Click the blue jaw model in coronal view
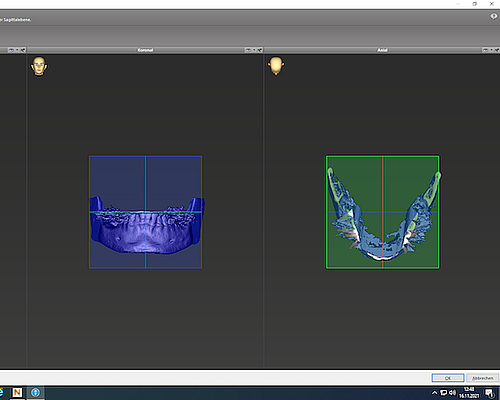Image resolution: width=500 pixels, height=400 pixels. click(146, 227)
